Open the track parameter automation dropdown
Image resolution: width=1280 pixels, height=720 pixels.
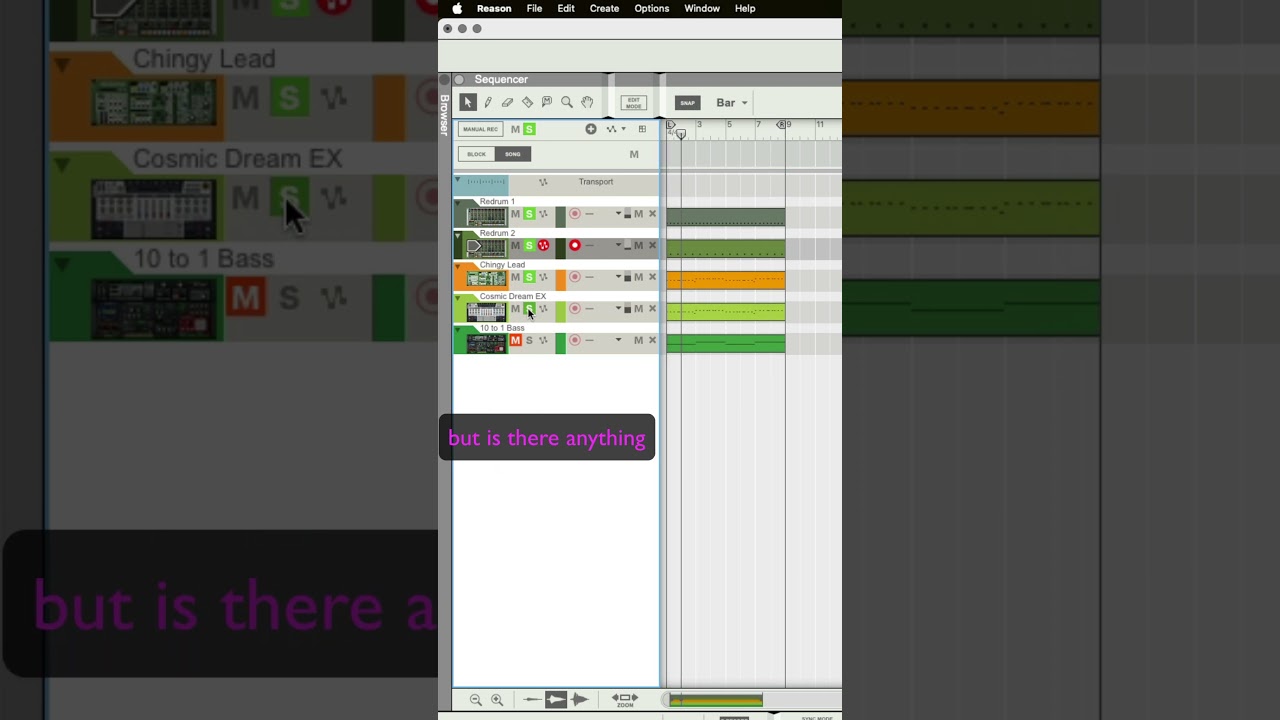615,129
